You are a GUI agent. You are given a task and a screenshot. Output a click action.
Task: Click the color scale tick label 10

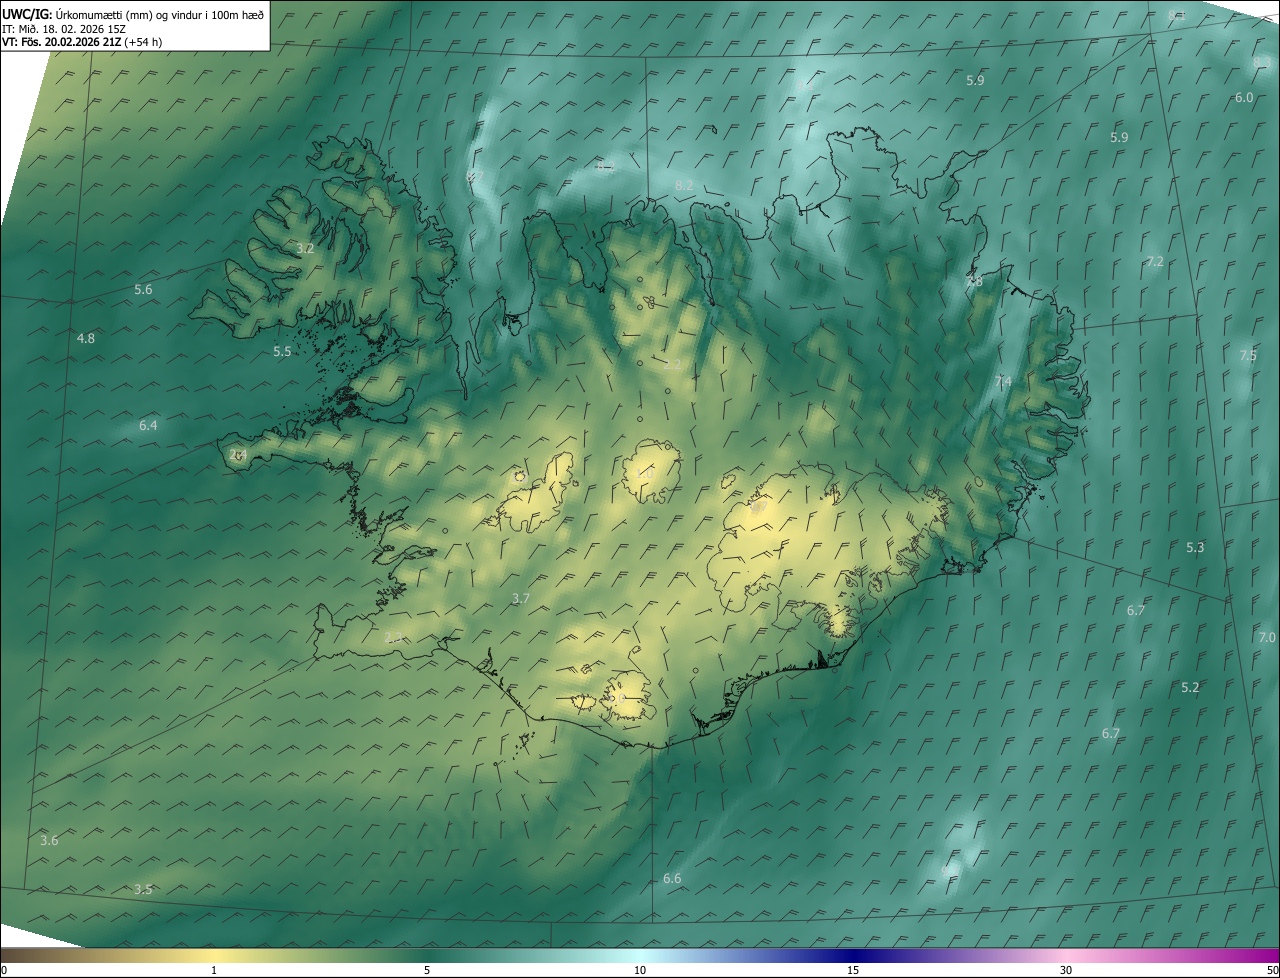click(640, 970)
